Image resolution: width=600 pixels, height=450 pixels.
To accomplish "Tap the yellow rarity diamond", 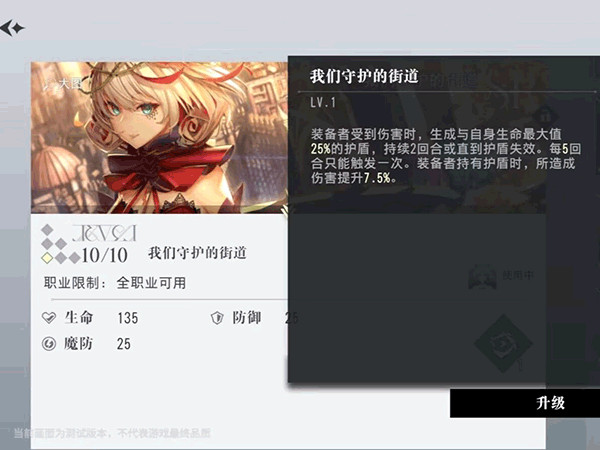I will coord(47,258).
